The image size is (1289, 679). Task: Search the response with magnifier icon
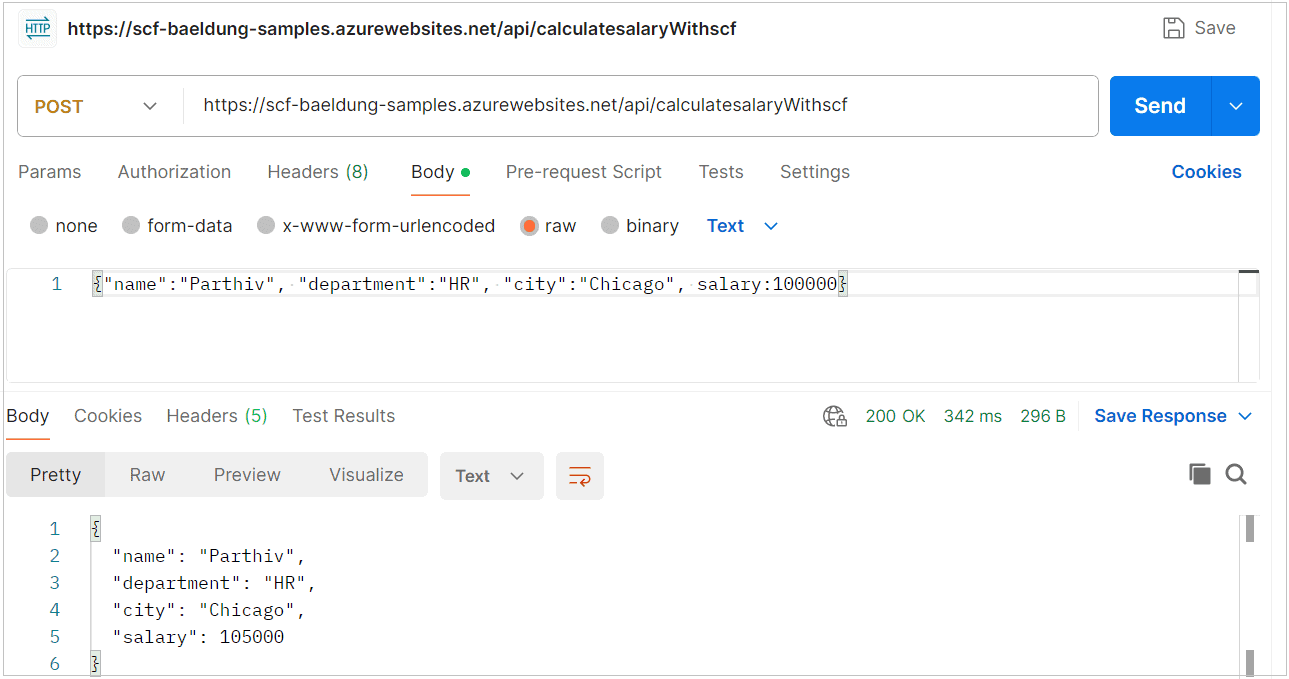click(x=1236, y=475)
